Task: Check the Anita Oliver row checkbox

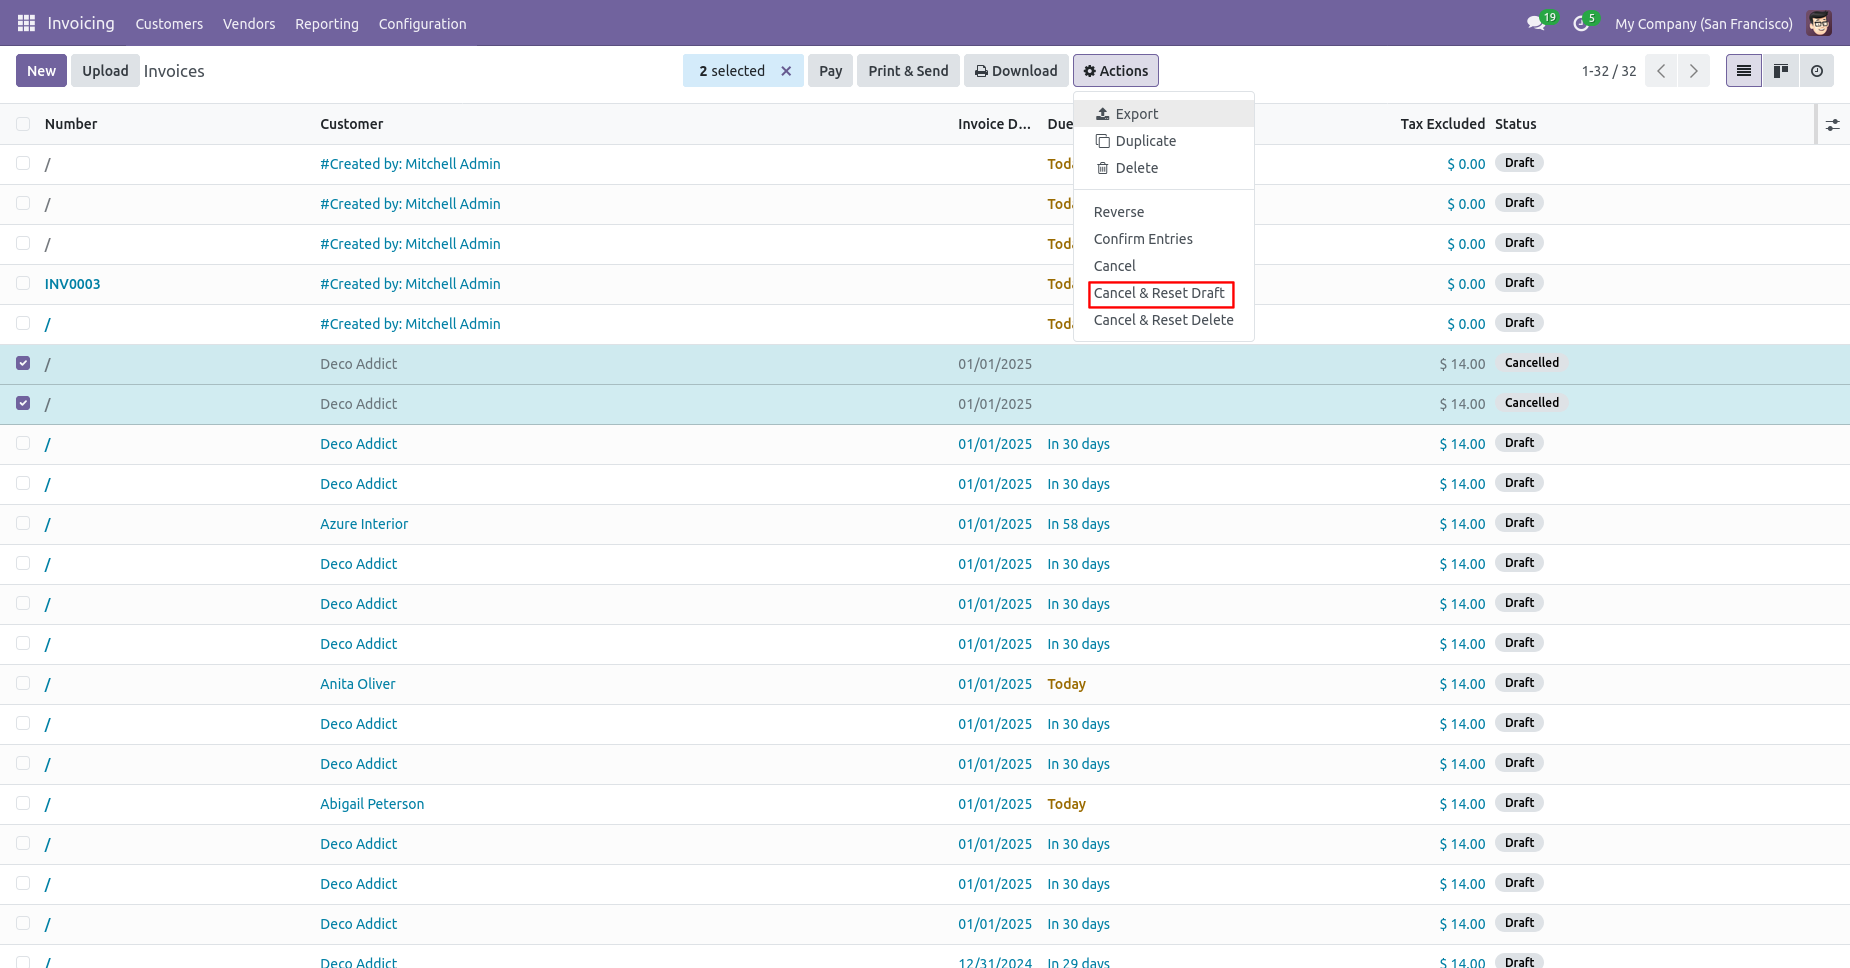Action: (23, 683)
